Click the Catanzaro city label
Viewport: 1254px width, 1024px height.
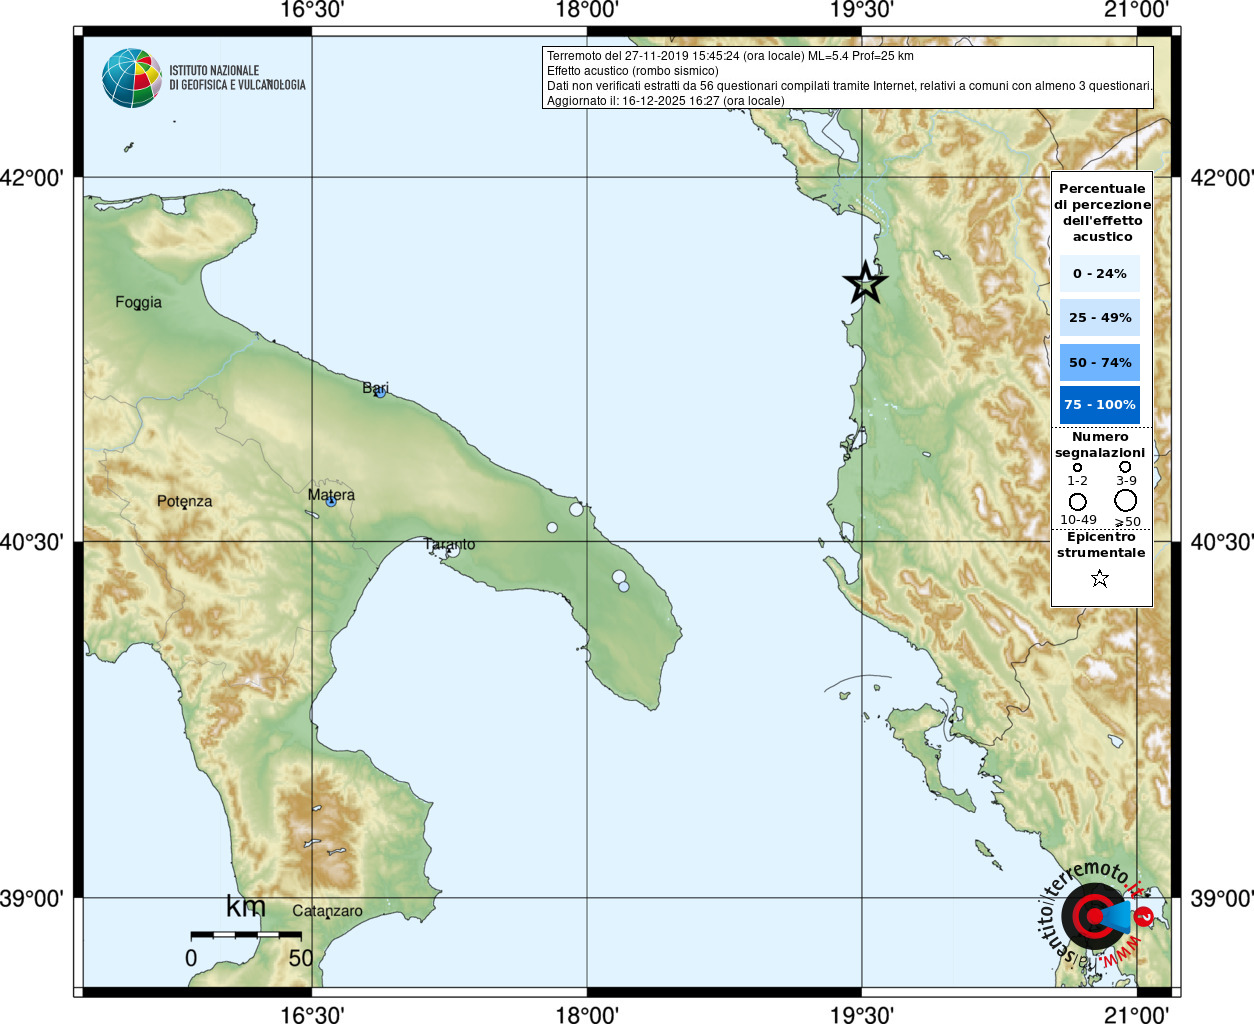coord(327,911)
